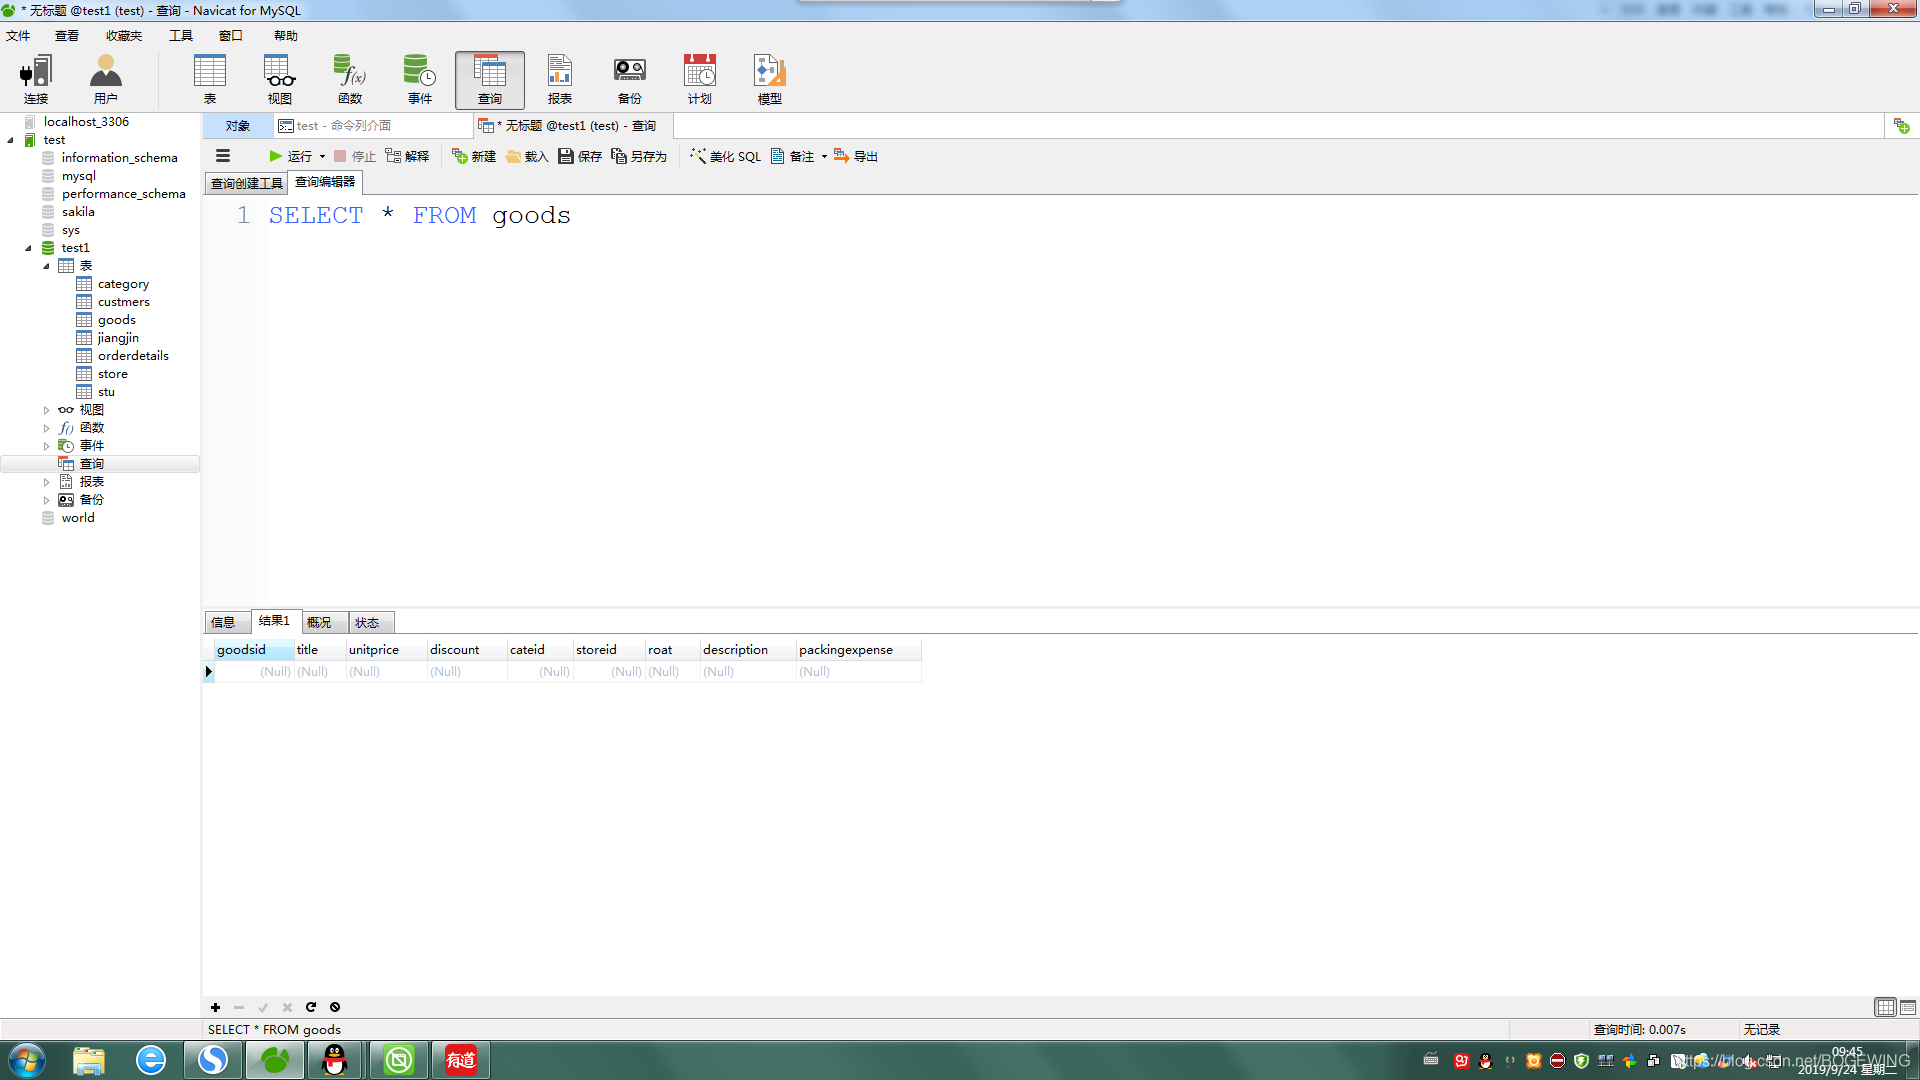Run the query with 运行 button
The height and width of the screenshot is (1080, 1920).
coord(291,156)
